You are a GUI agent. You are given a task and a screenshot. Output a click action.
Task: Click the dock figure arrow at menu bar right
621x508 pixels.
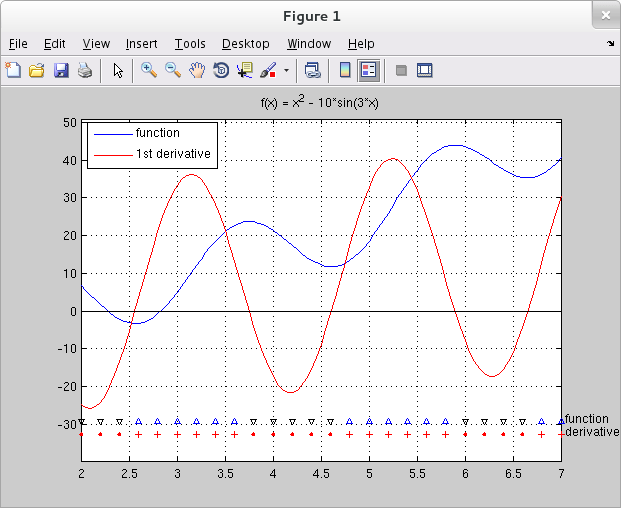[610, 44]
